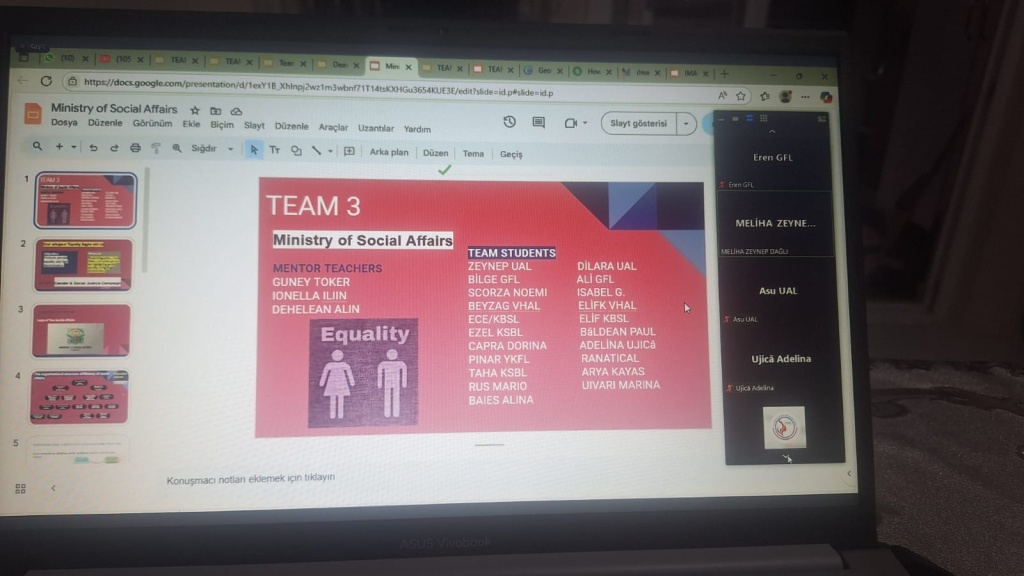This screenshot has height=576, width=1024.
Task: Open the Dosya menu
Action: [x=64, y=123]
